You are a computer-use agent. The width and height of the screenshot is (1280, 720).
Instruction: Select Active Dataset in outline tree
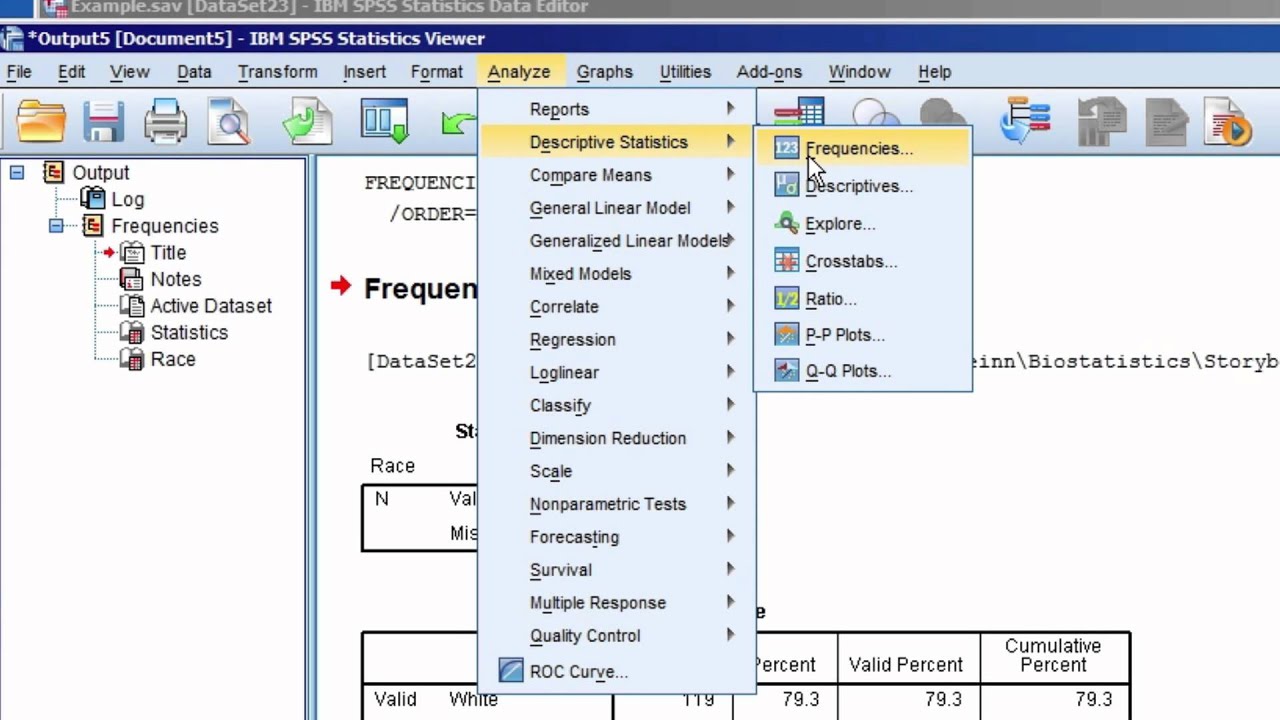(211, 306)
